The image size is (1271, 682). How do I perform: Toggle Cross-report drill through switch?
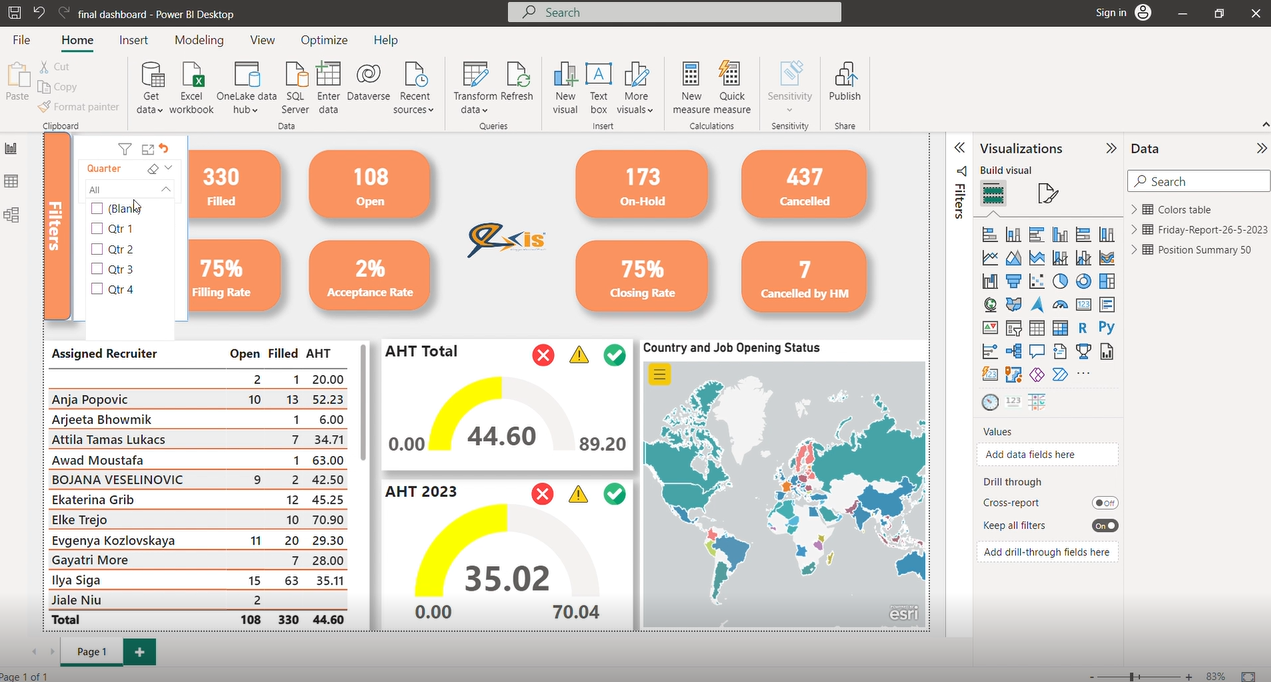click(x=1105, y=503)
